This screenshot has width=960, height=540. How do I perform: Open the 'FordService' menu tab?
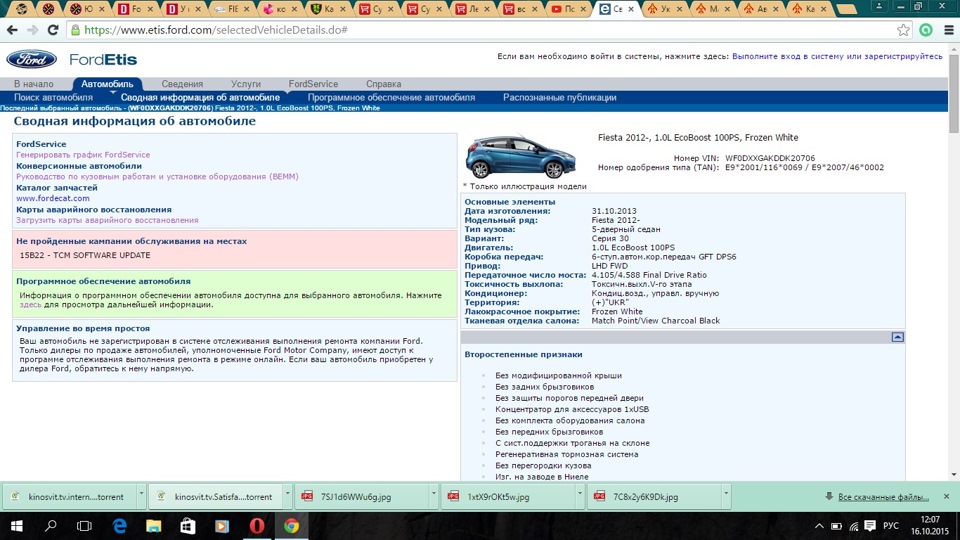pos(313,84)
